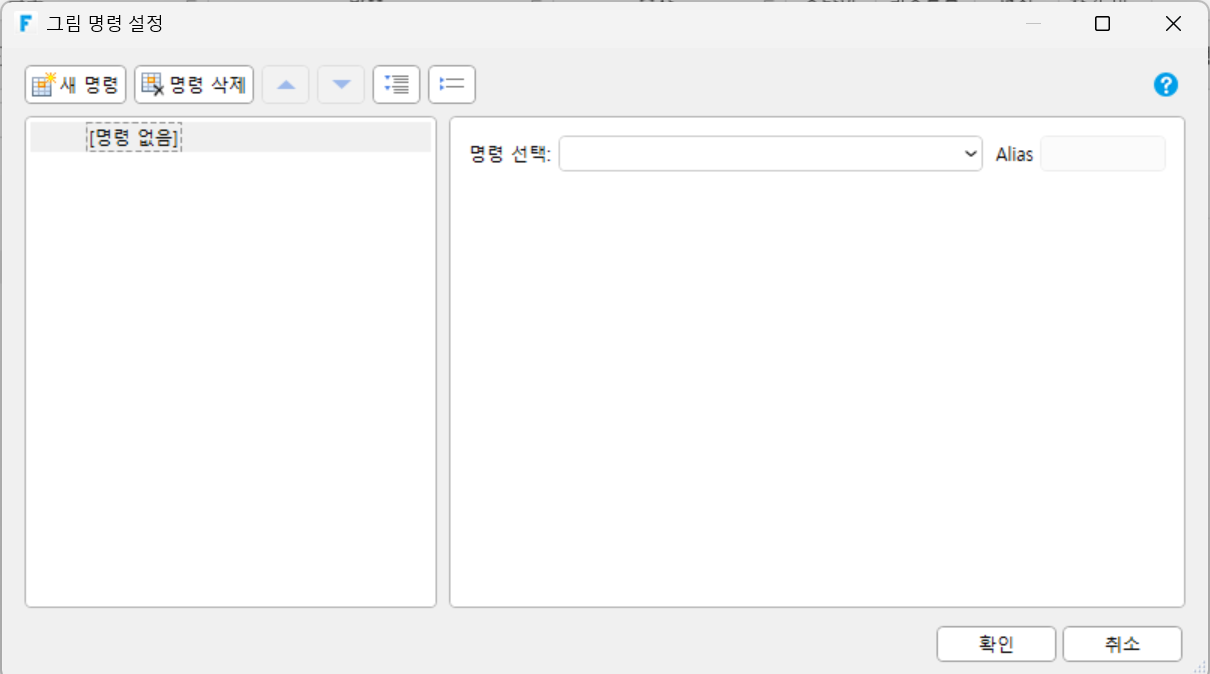The height and width of the screenshot is (674, 1210).
Task: Click the 새 명령 (New Command) button
Action: (x=76, y=85)
